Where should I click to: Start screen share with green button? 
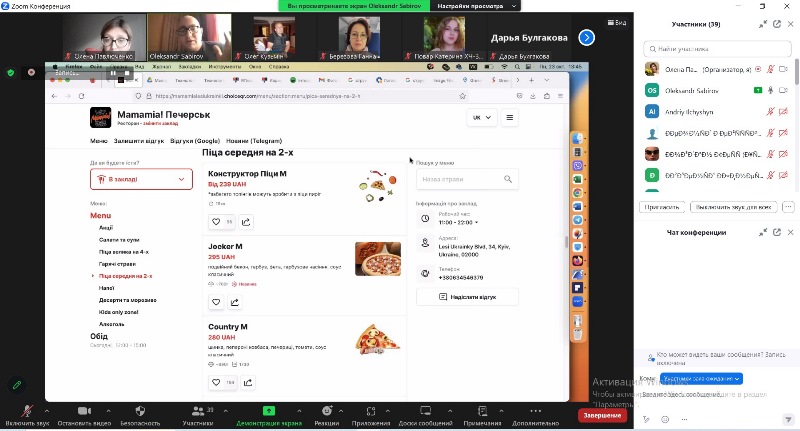click(268, 411)
